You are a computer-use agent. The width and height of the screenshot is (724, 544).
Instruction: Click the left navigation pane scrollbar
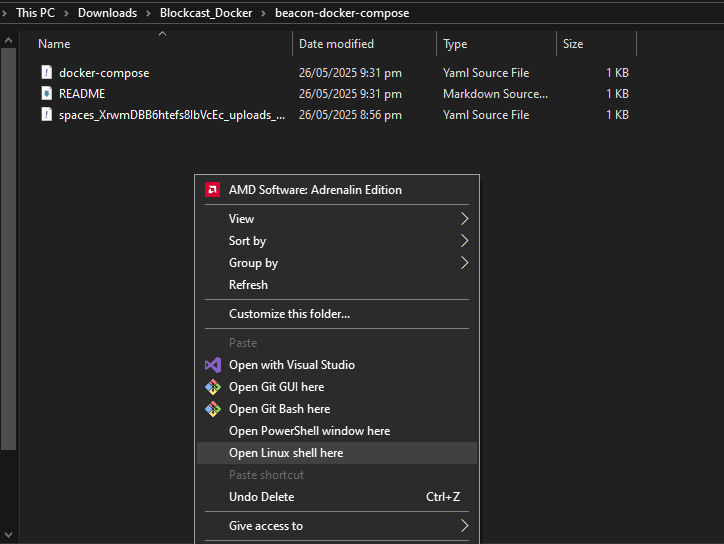click(9, 250)
